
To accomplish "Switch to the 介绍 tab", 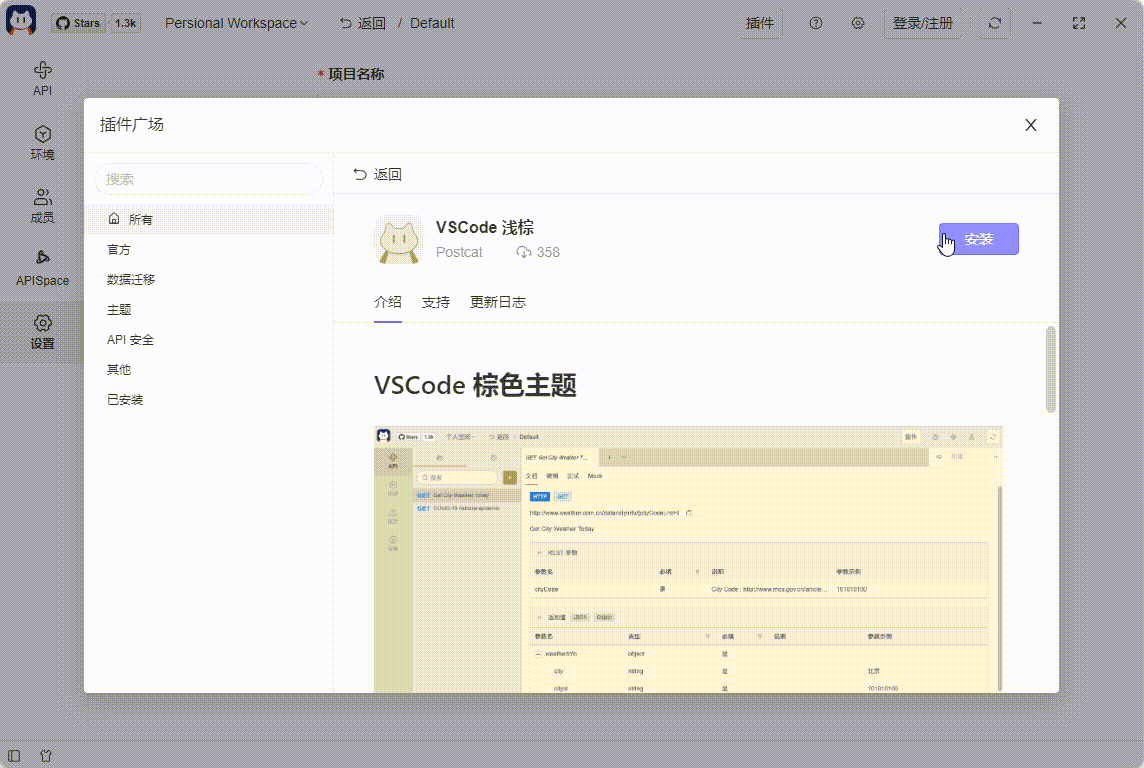I will pos(387,303).
